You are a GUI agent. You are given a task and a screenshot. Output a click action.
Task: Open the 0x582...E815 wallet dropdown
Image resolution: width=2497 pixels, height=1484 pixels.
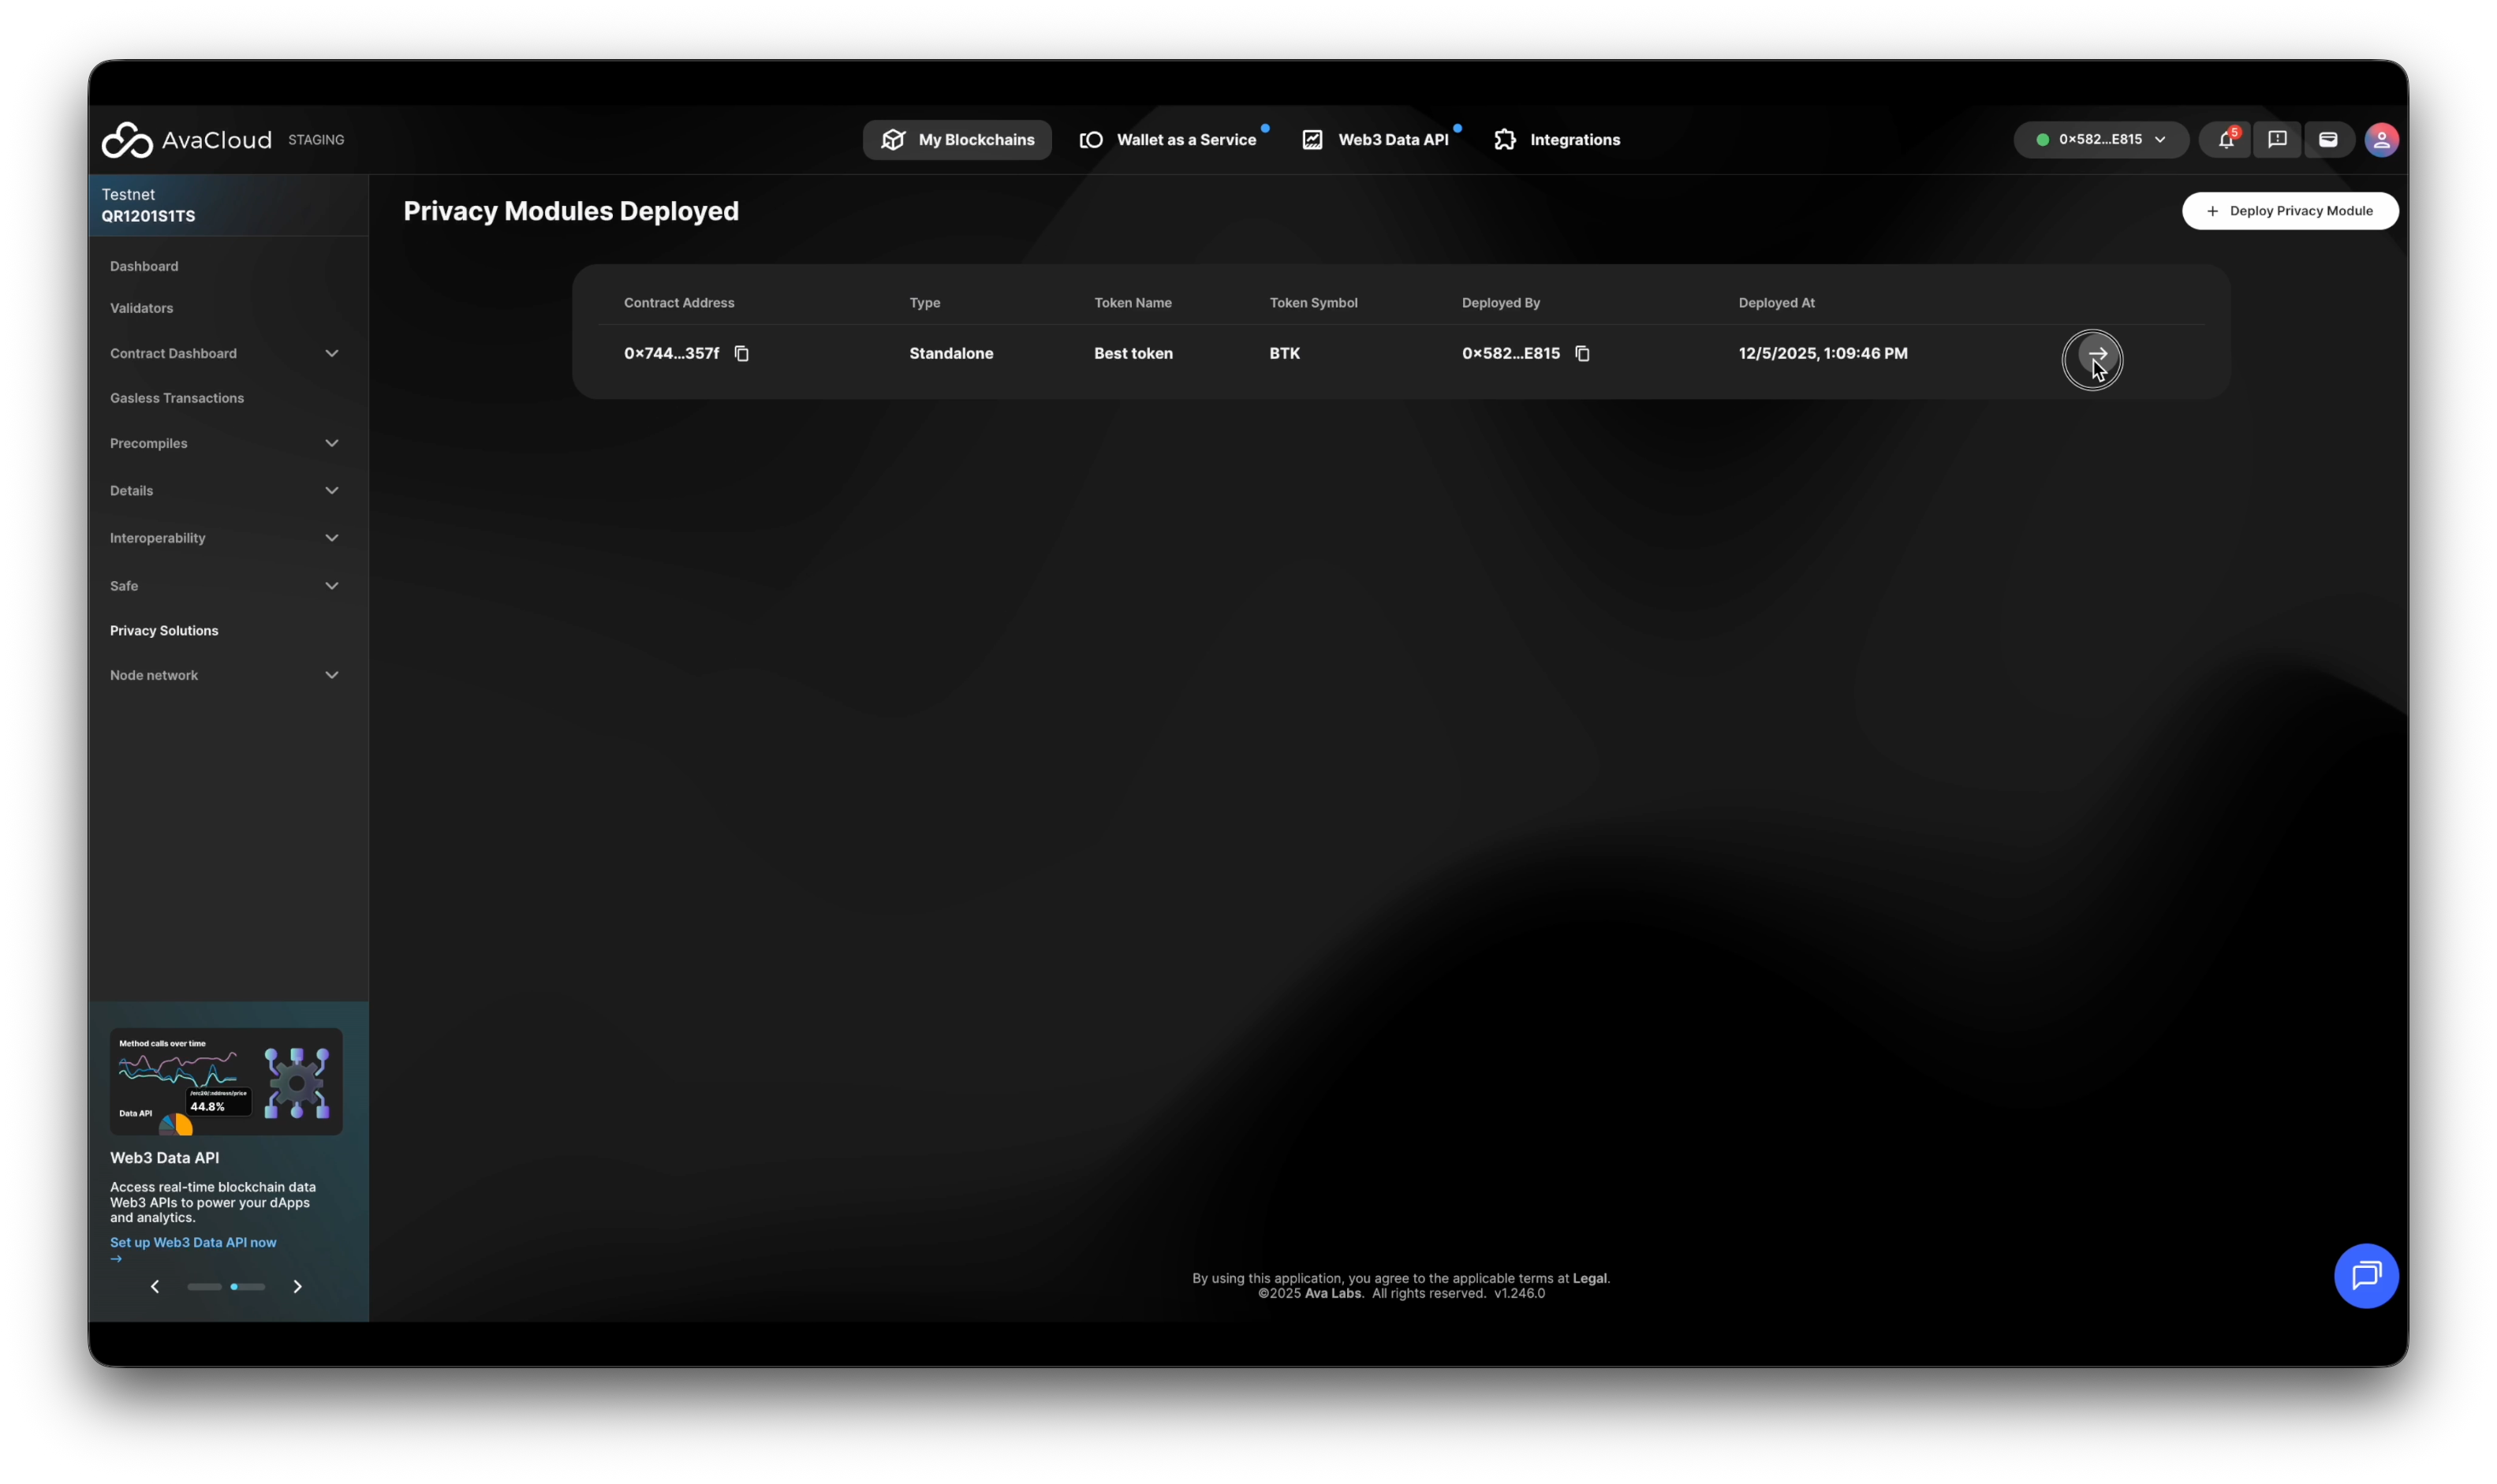pos(2100,140)
